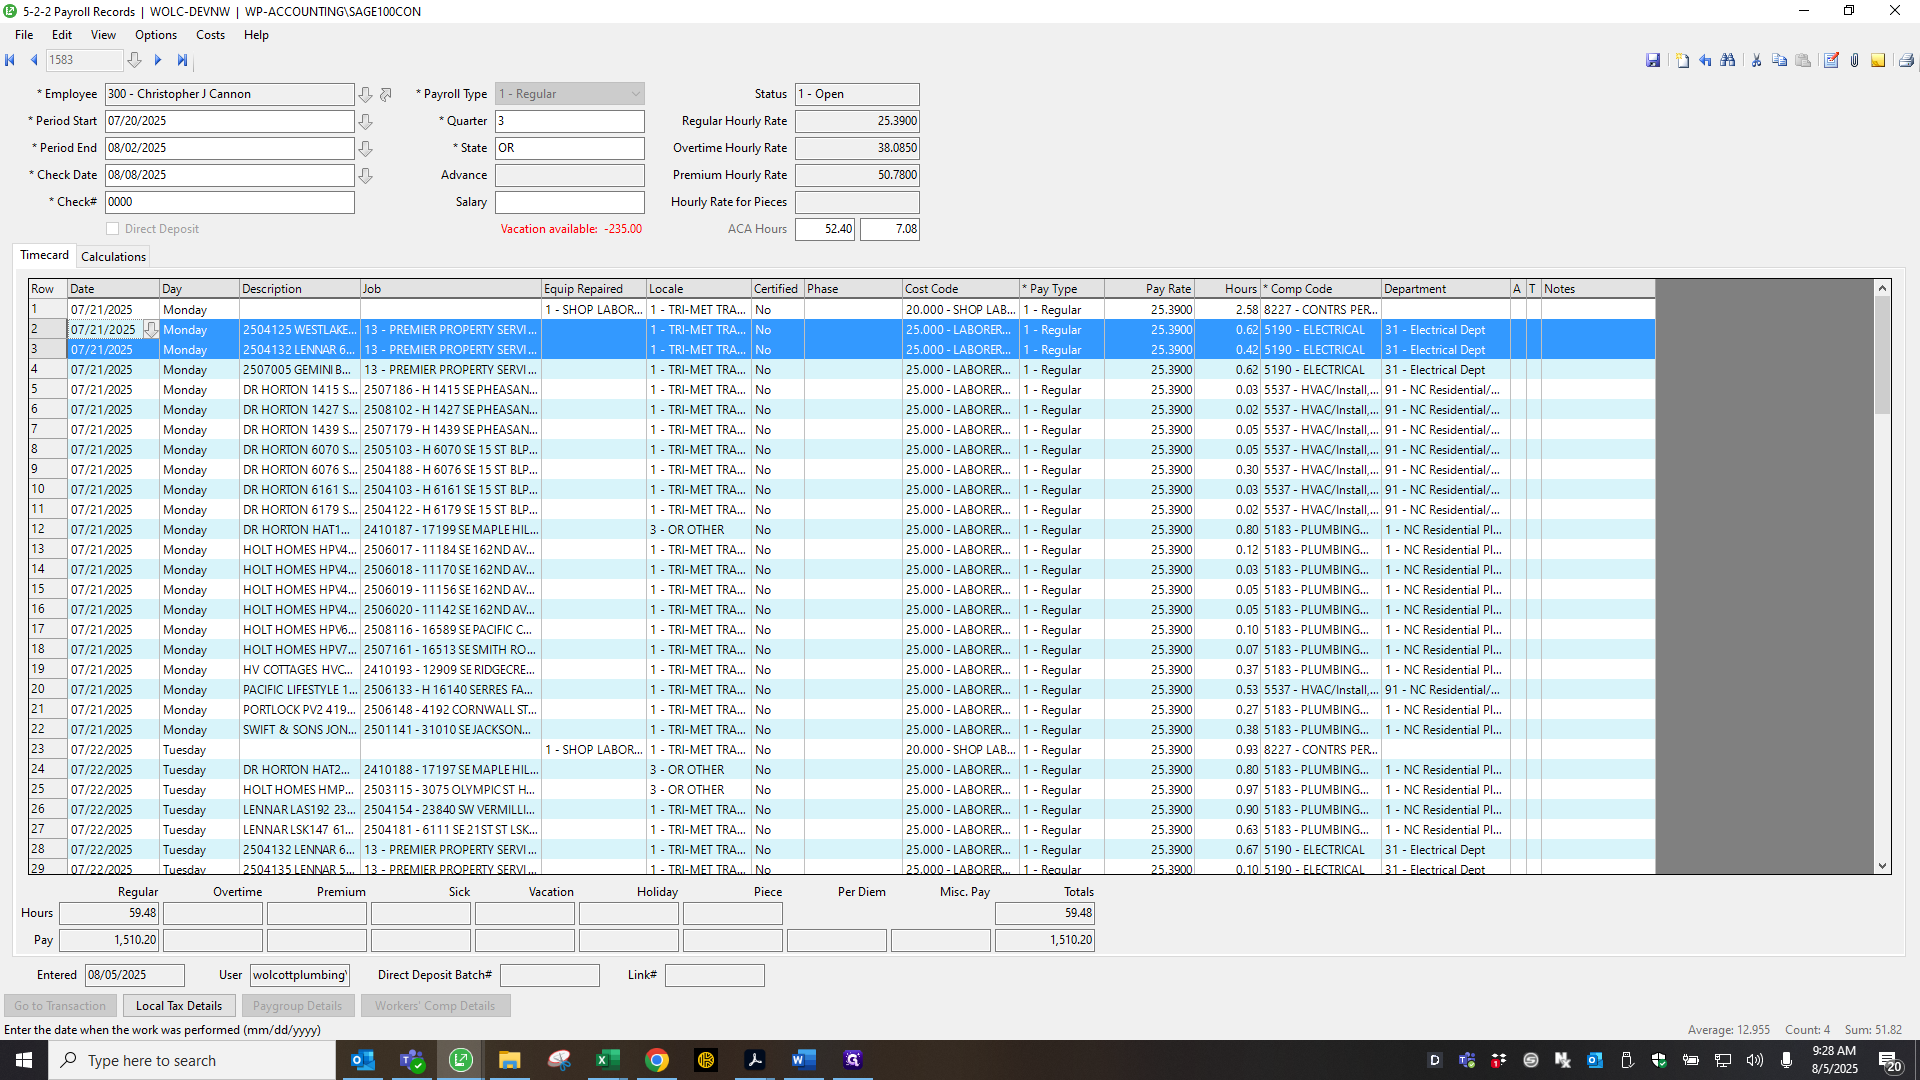
Task: Select row 23 Tuesday SHOP LABOR equip cell
Action: 594,750
